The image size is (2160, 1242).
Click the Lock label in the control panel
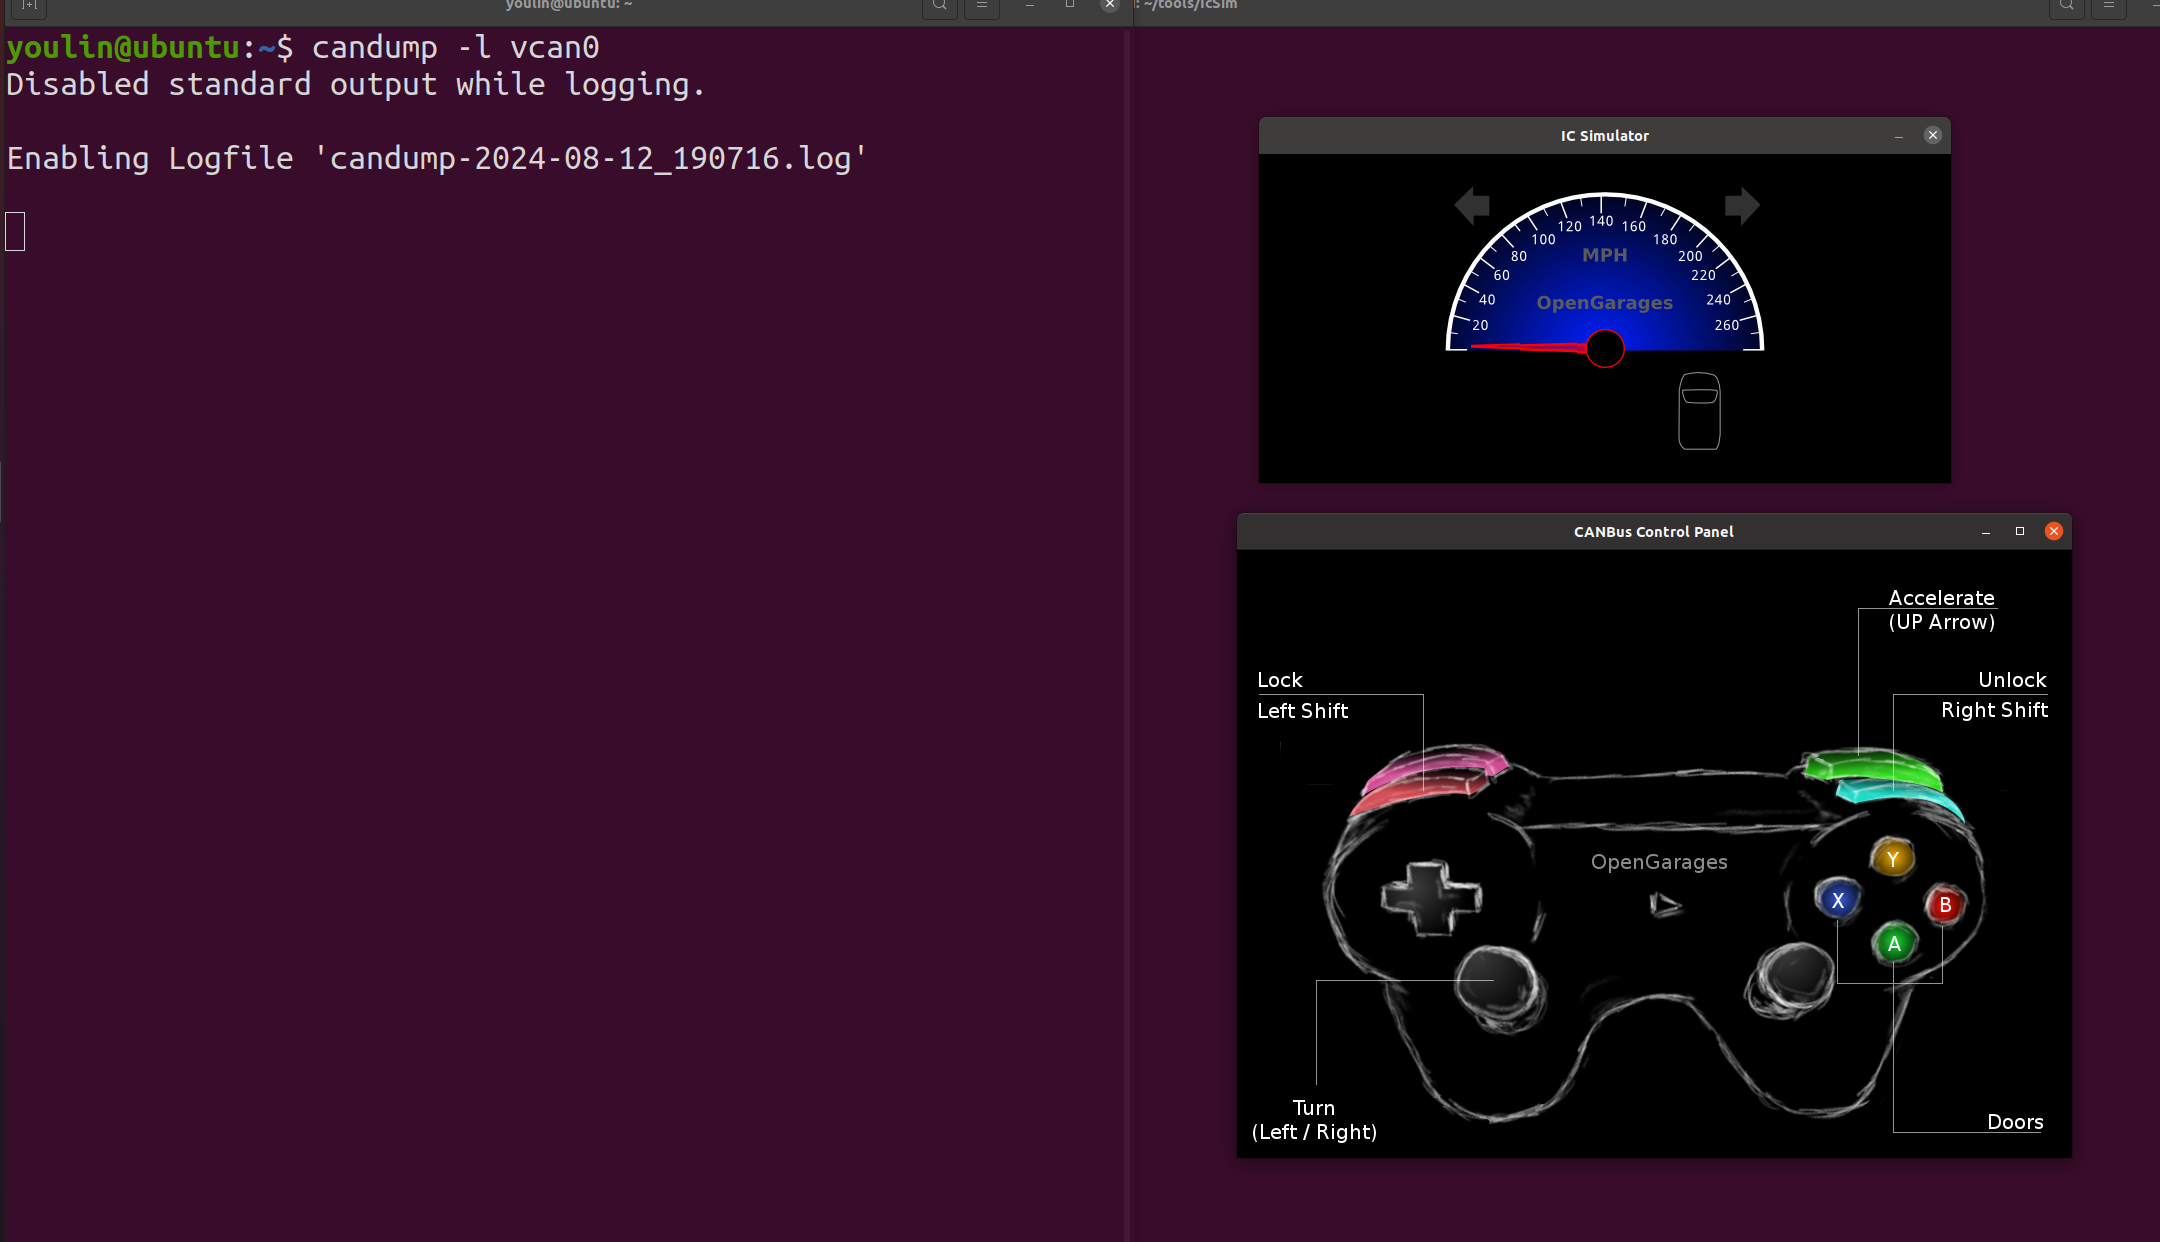[1280, 680]
